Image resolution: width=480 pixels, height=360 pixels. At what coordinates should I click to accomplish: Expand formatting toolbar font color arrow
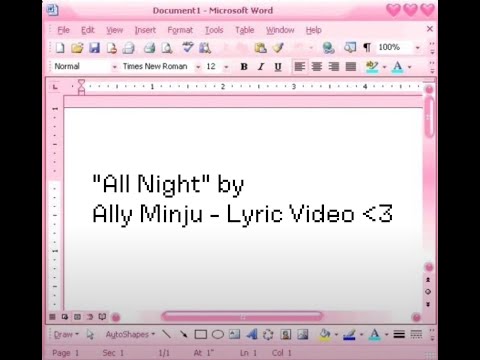point(410,67)
